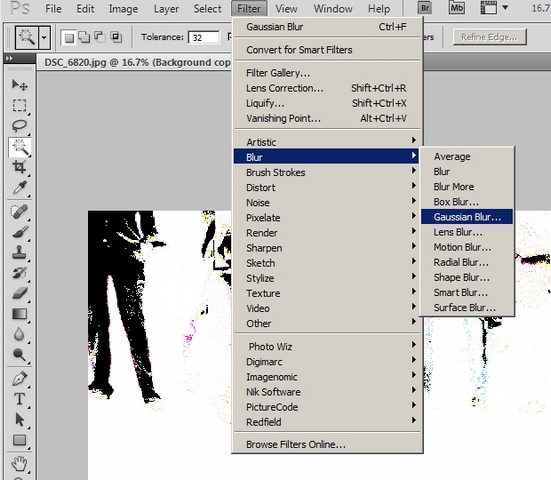551x480 pixels.
Task: Expand the Sharpen filter submenu
Action: point(326,248)
